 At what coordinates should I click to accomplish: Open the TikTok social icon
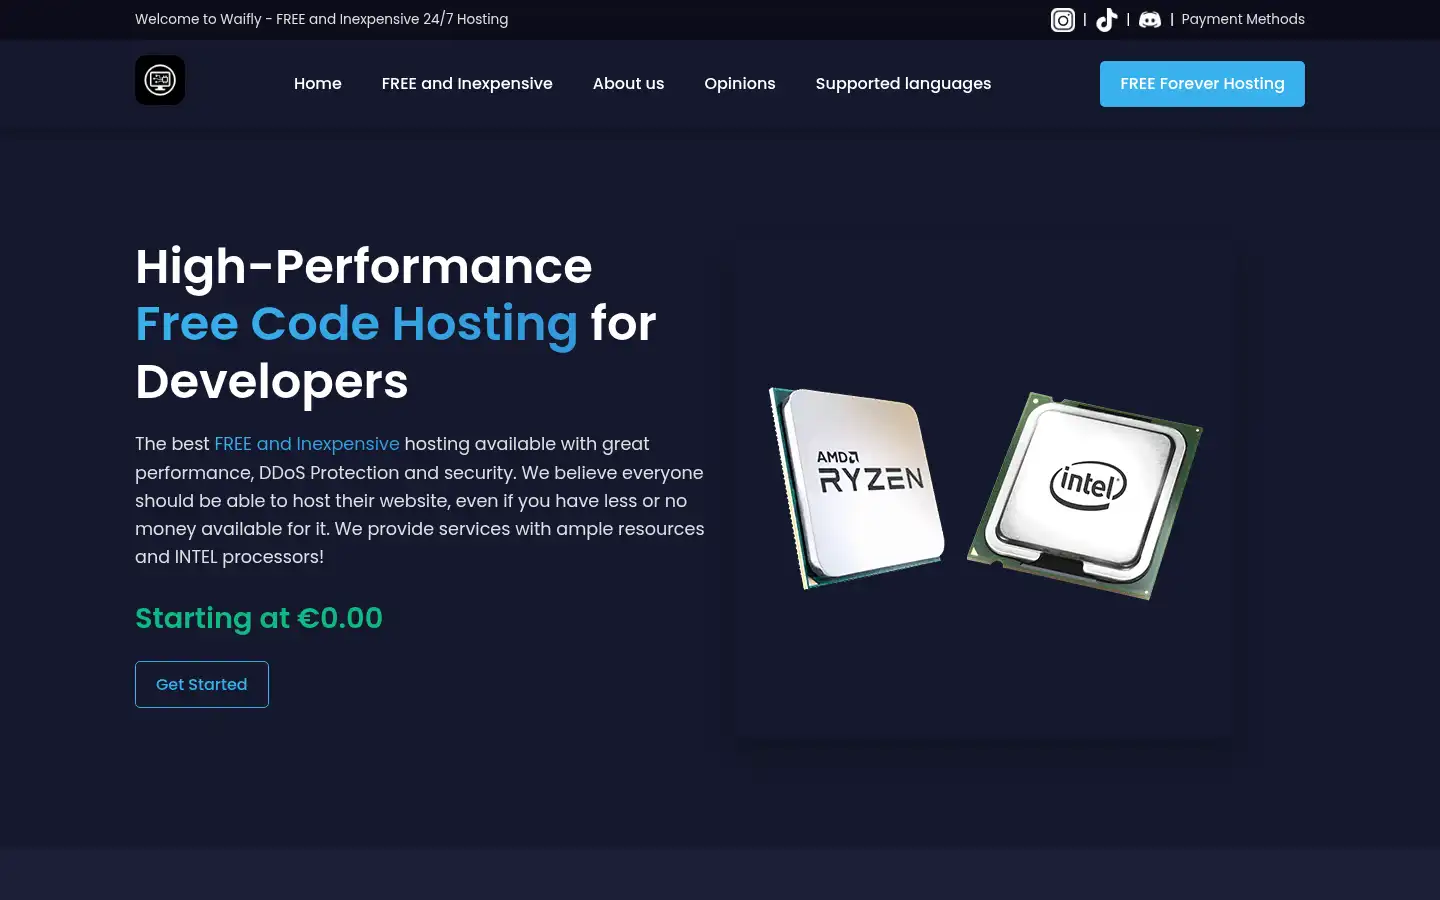(x=1106, y=20)
